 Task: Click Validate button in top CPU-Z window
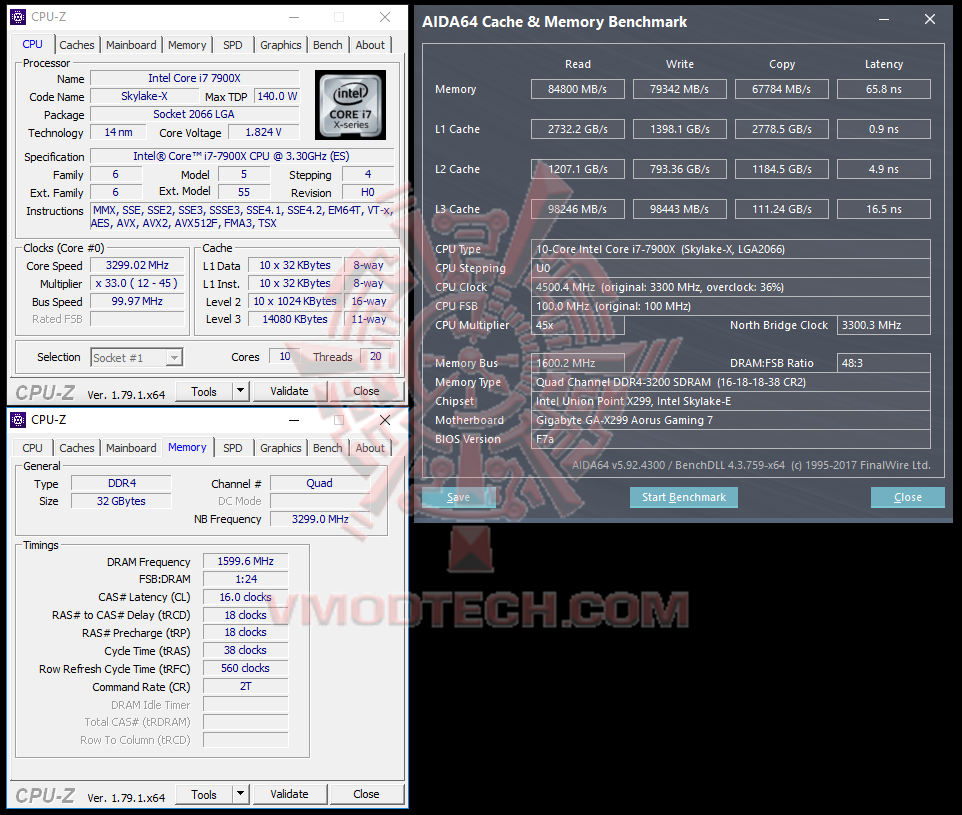click(290, 391)
